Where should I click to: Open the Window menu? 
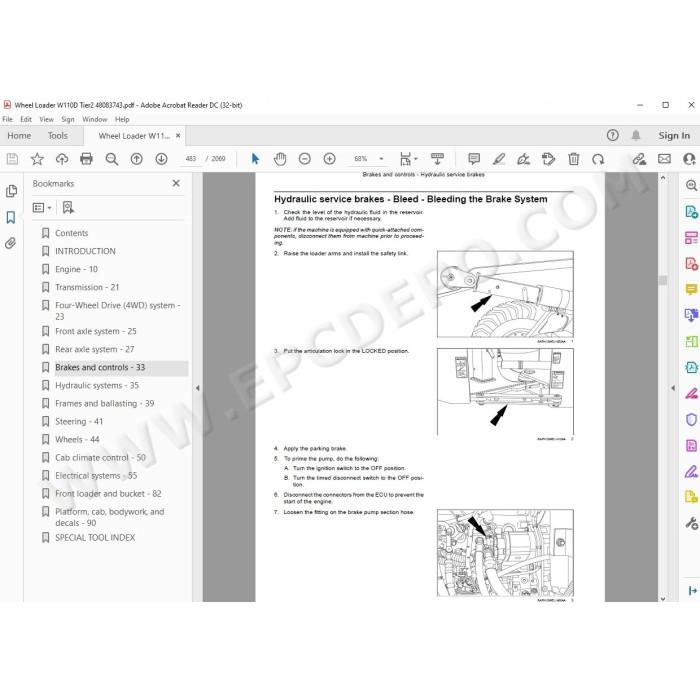tap(95, 119)
